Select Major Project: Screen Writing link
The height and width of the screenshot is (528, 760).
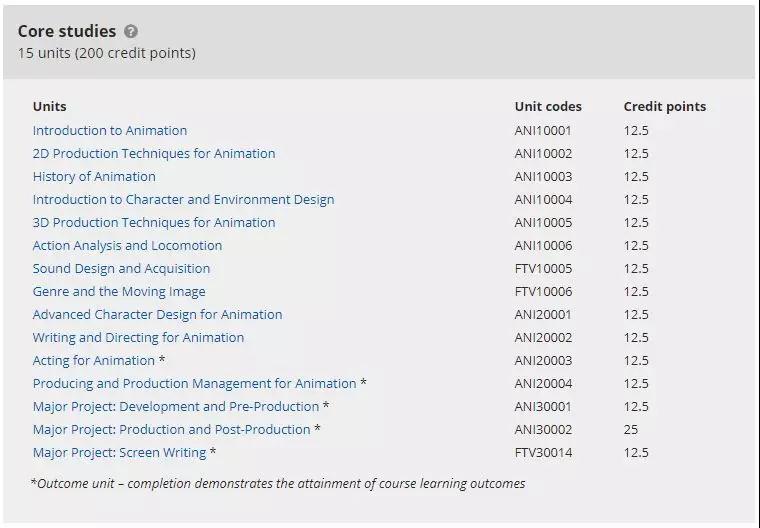[x=119, y=452]
